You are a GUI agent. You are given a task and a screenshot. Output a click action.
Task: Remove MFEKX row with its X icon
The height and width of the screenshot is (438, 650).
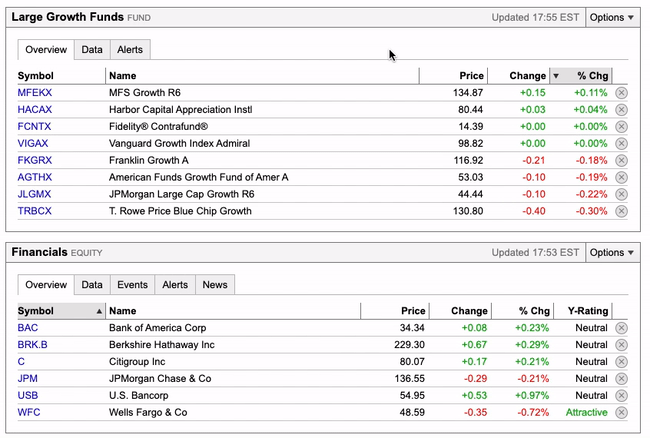point(621,92)
